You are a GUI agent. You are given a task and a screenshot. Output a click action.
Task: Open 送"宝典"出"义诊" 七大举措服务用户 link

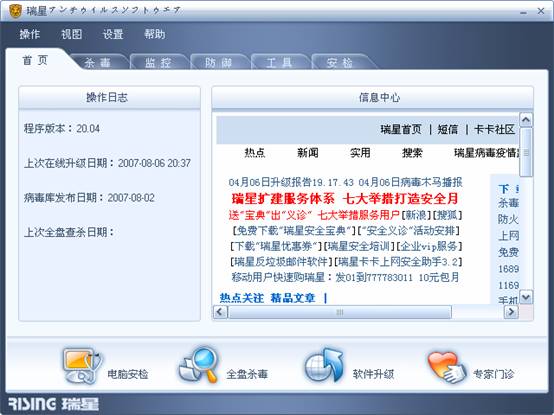[314, 215]
